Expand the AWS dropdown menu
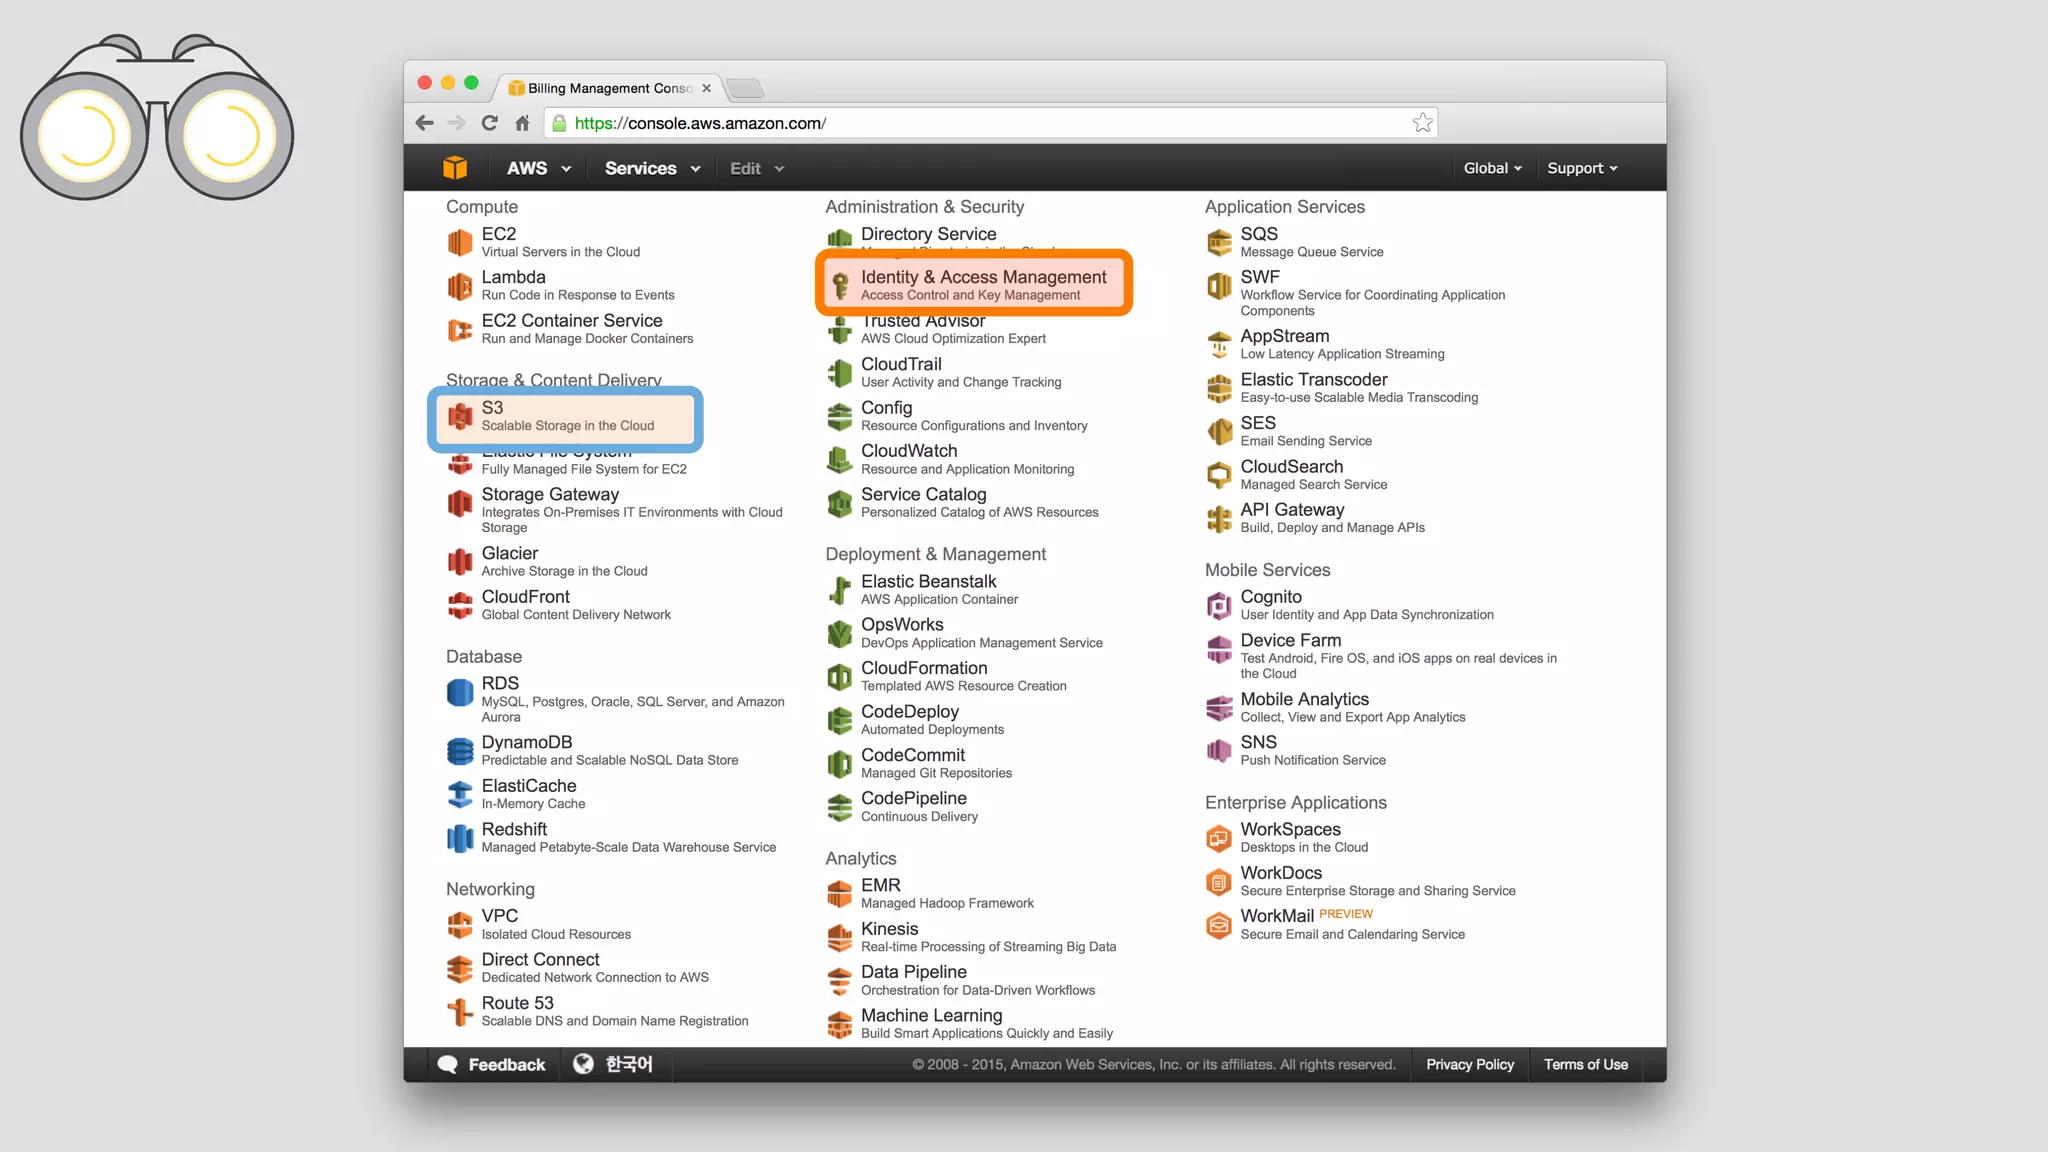 (x=538, y=168)
